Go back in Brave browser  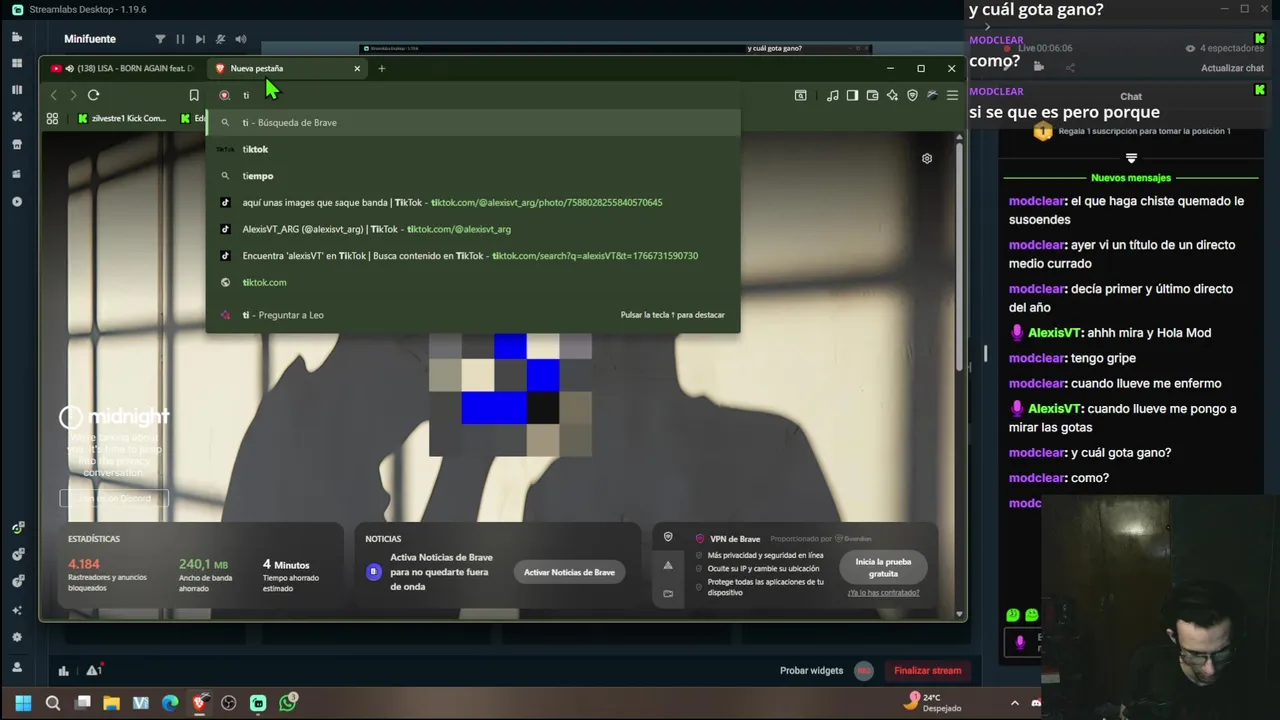[x=54, y=95]
